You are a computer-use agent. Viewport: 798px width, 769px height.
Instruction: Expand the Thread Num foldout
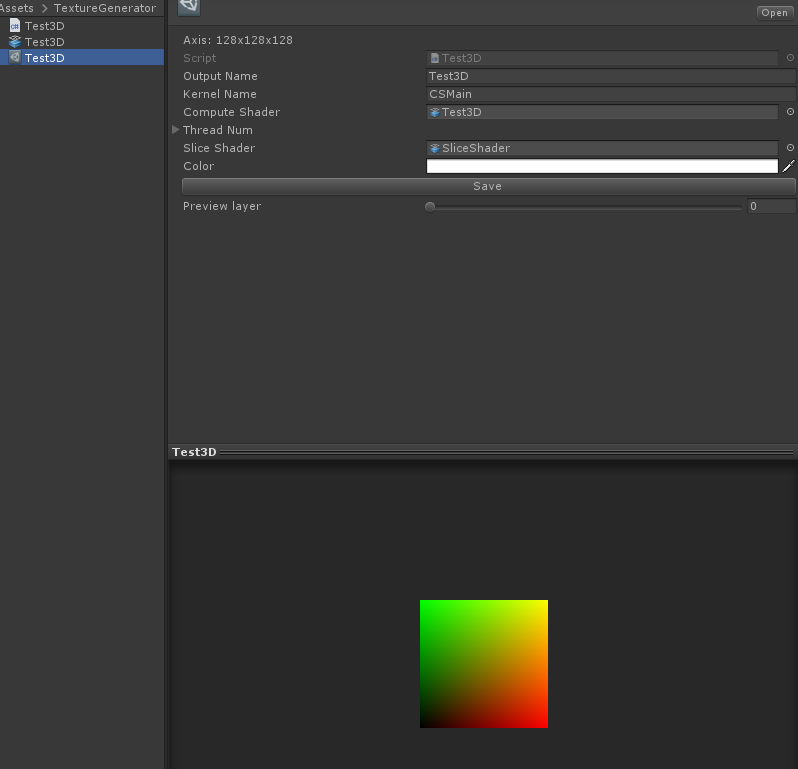[x=176, y=130]
